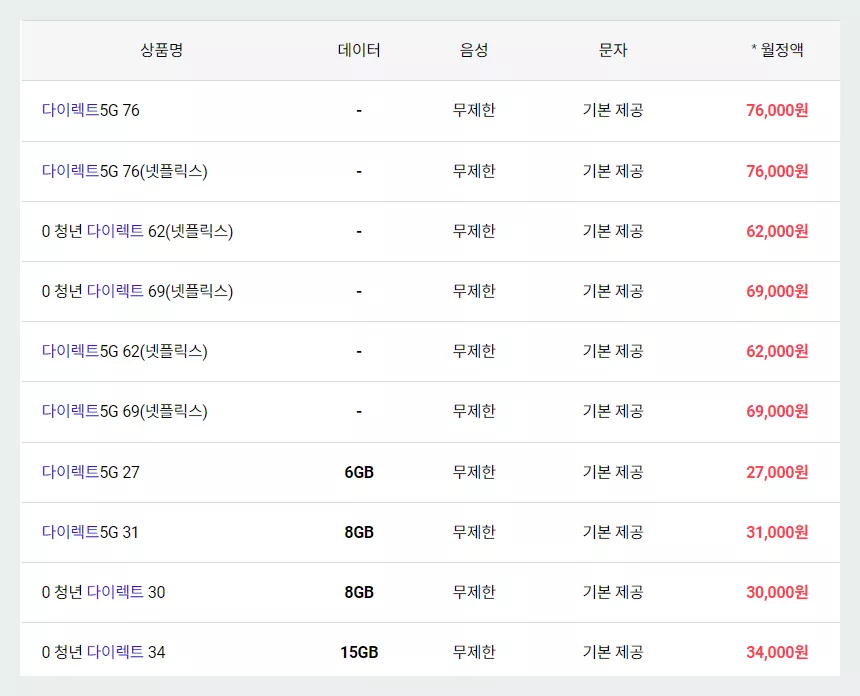Select the 다이렉트5G 62(넷플릭스) plan
860x696 pixels.
pos(125,351)
